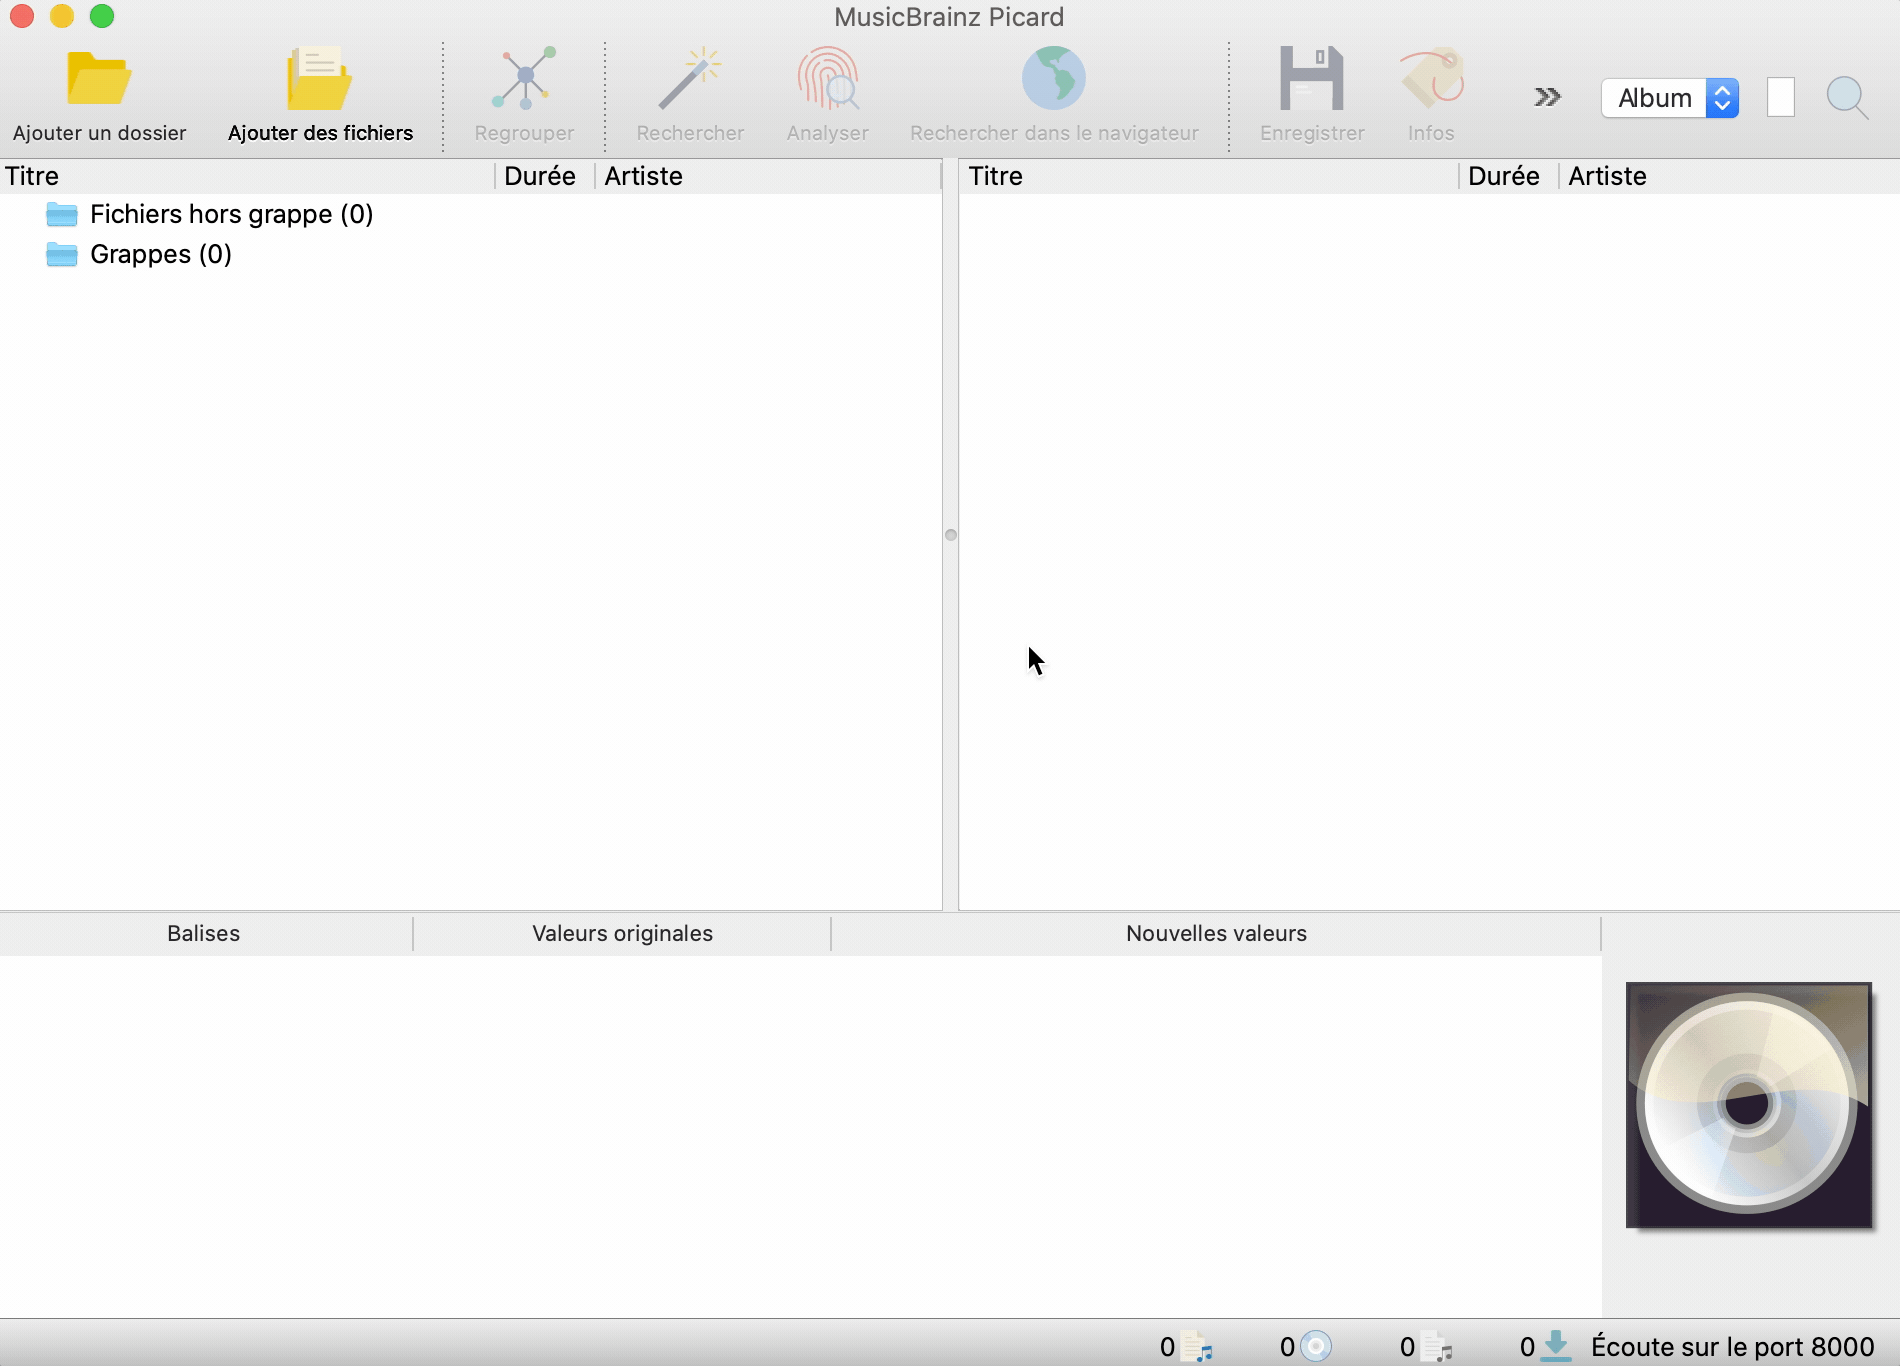Click the Valeurs originales column header
Image resolution: width=1900 pixels, height=1366 pixels.
coord(622,933)
